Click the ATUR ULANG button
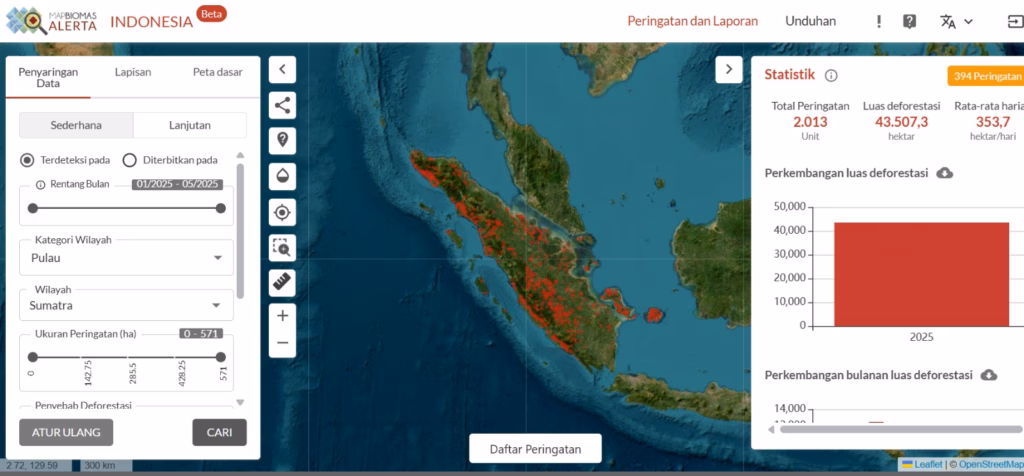 coord(66,432)
